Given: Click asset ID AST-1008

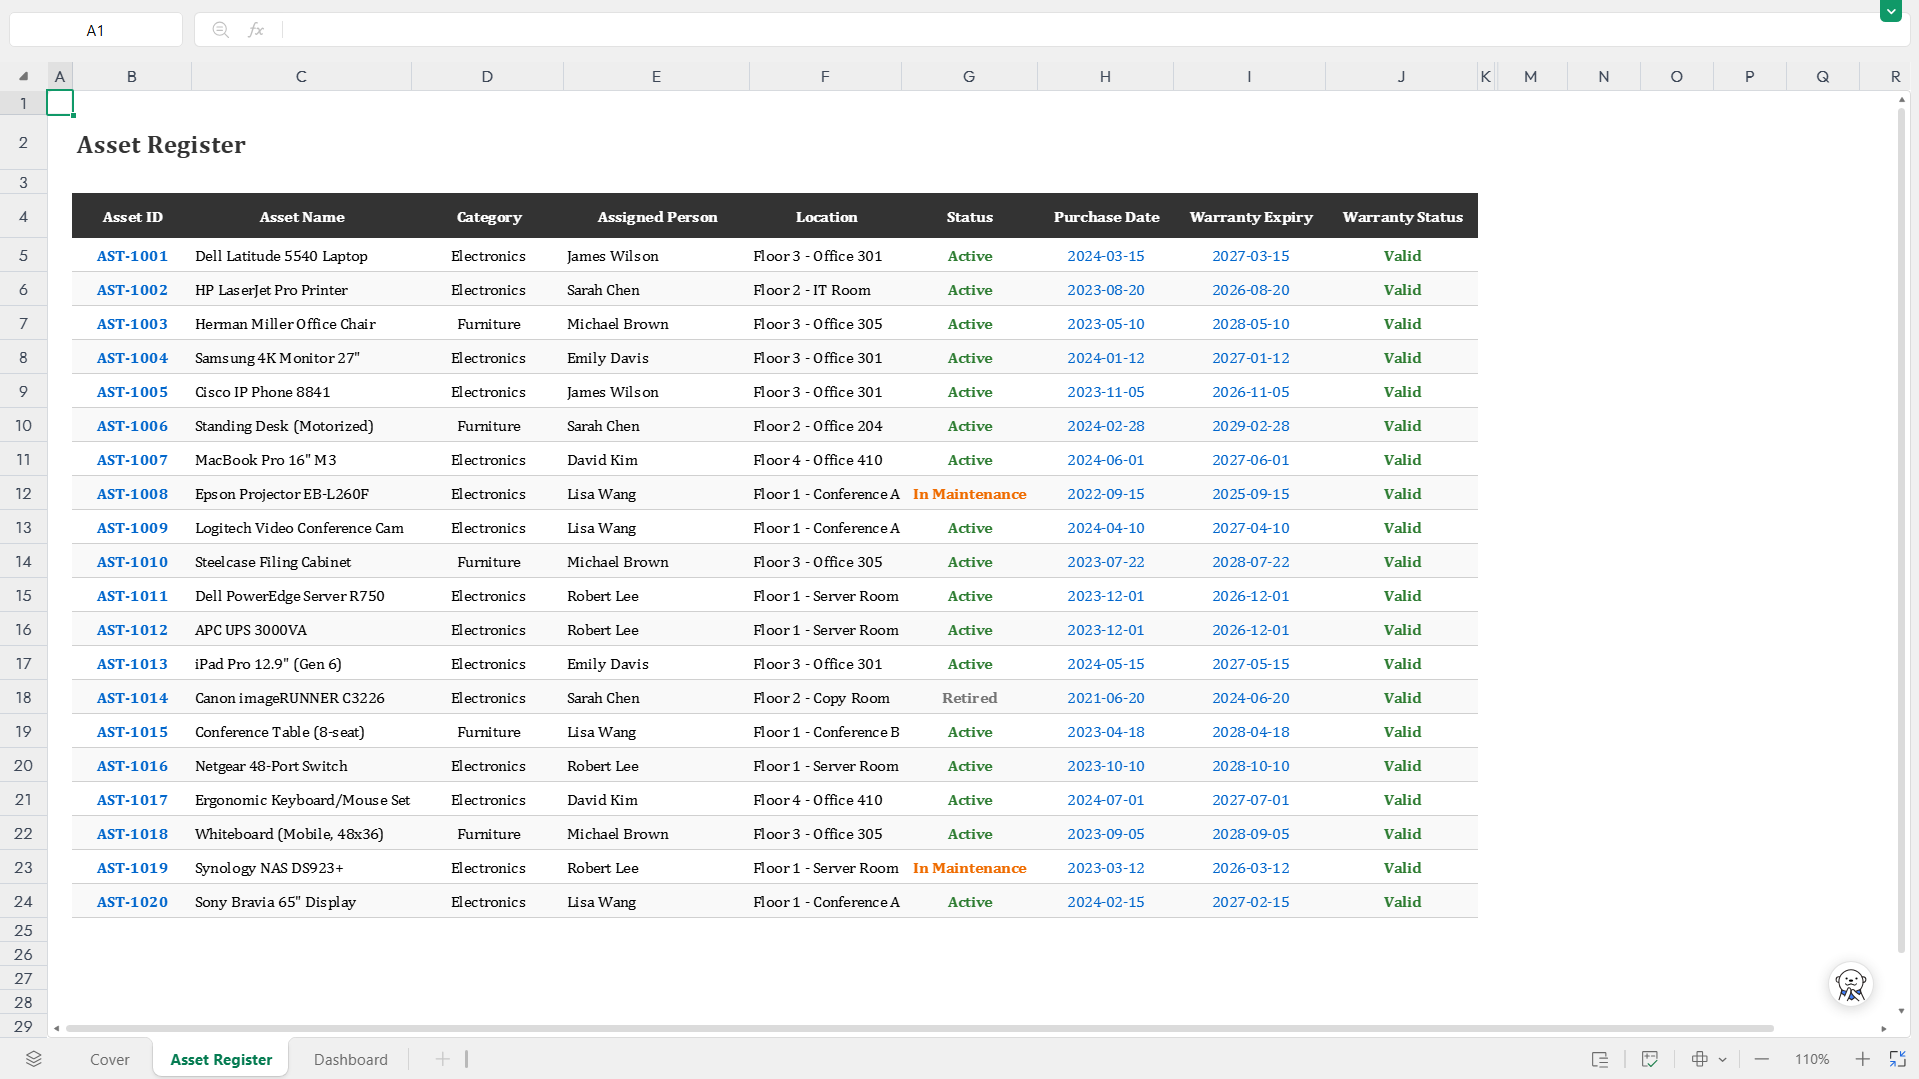Looking at the screenshot, I should click(x=132, y=494).
